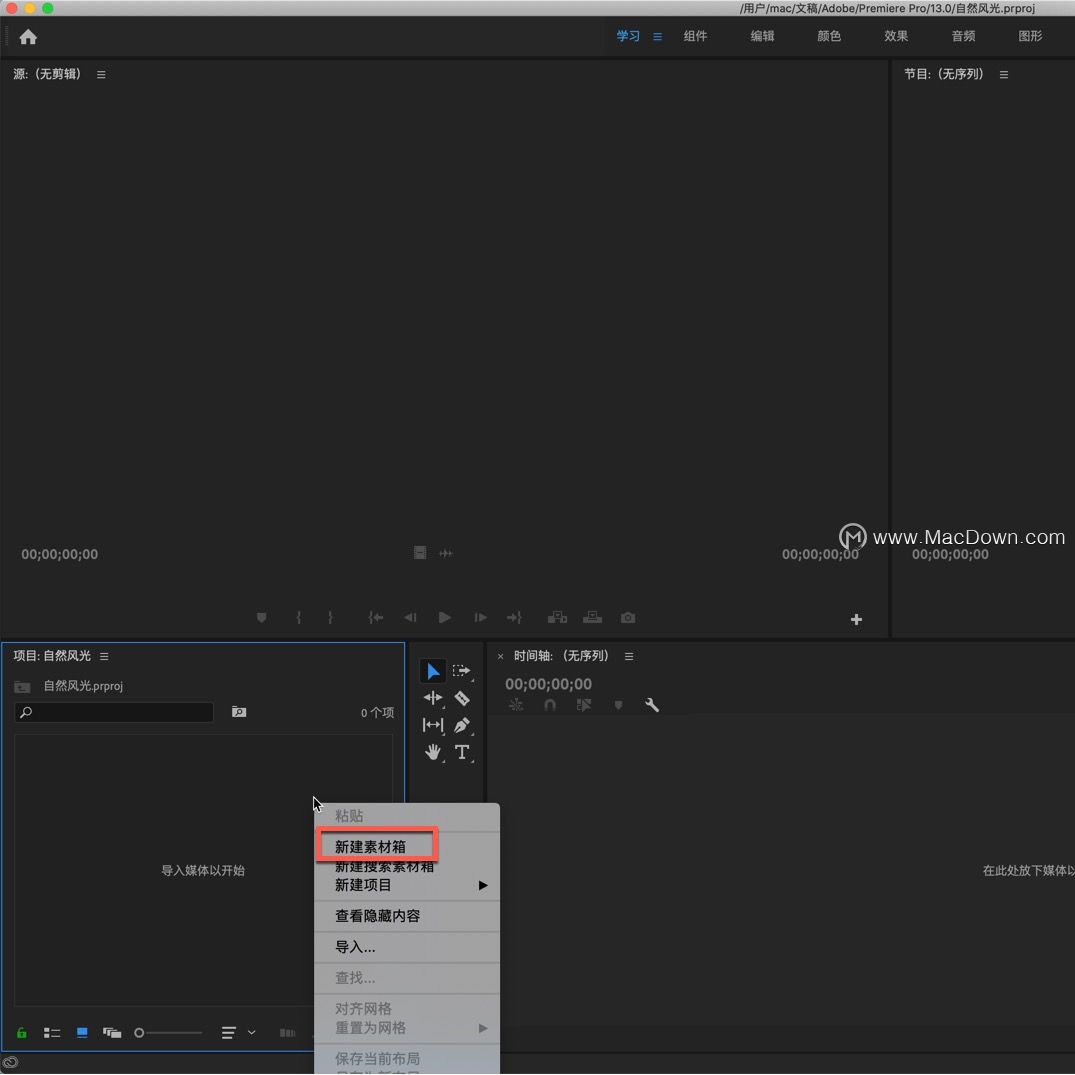The image size is (1075, 1075).
Task: Click Drag Video Only filmstrip icon
Action: pos(420,553)
